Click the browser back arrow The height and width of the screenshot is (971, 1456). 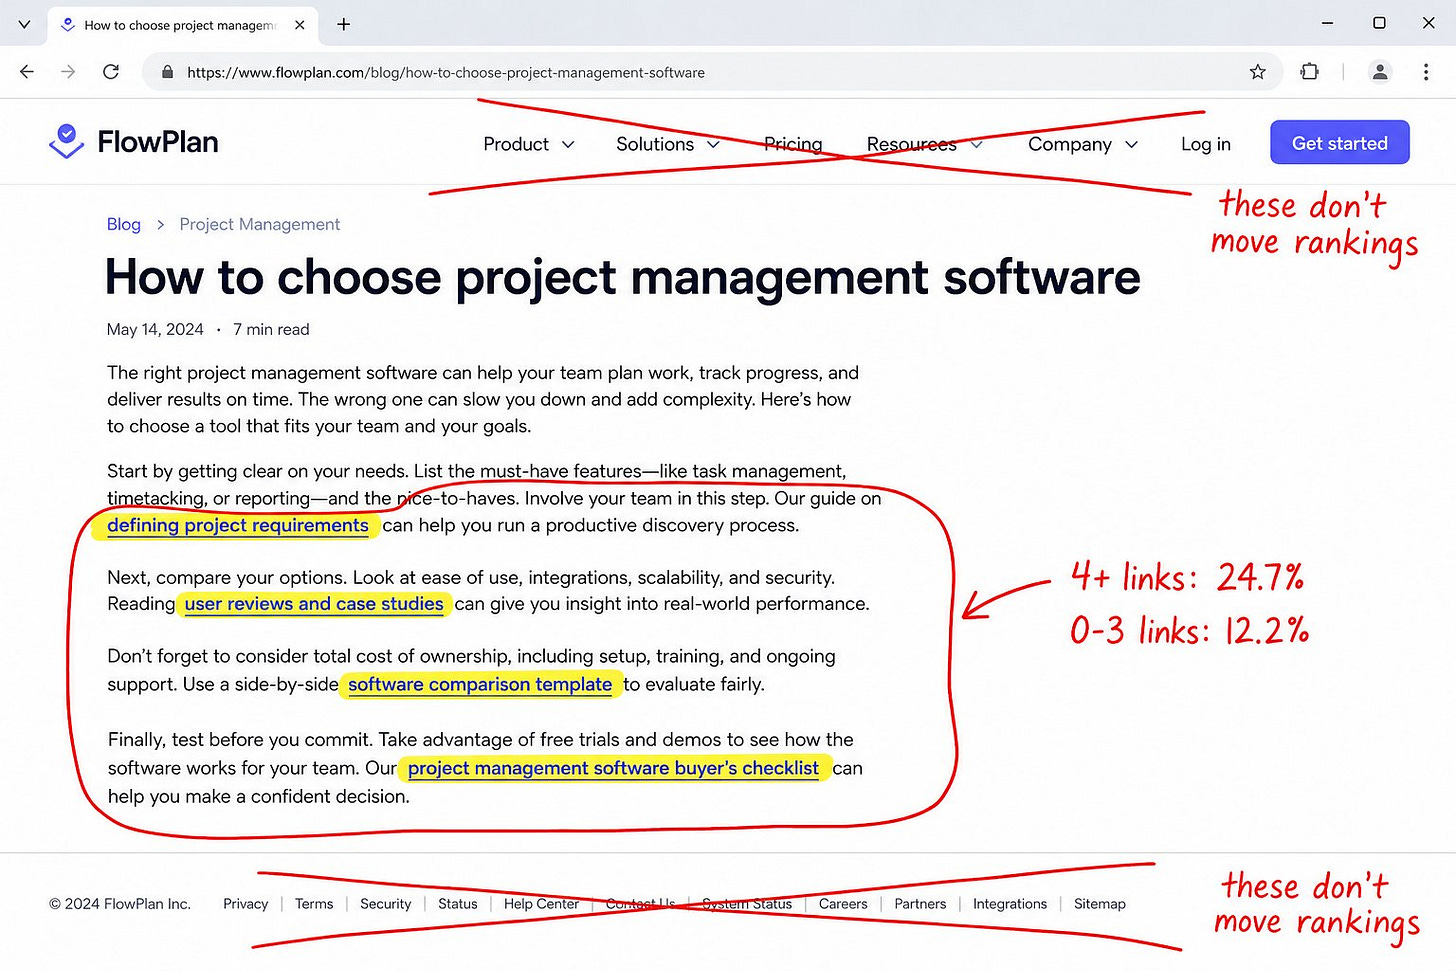27,72
